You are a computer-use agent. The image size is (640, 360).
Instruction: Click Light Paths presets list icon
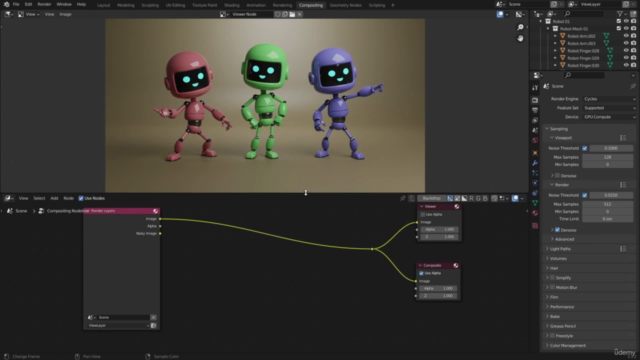pyautogui.click(x=623, y=249)
